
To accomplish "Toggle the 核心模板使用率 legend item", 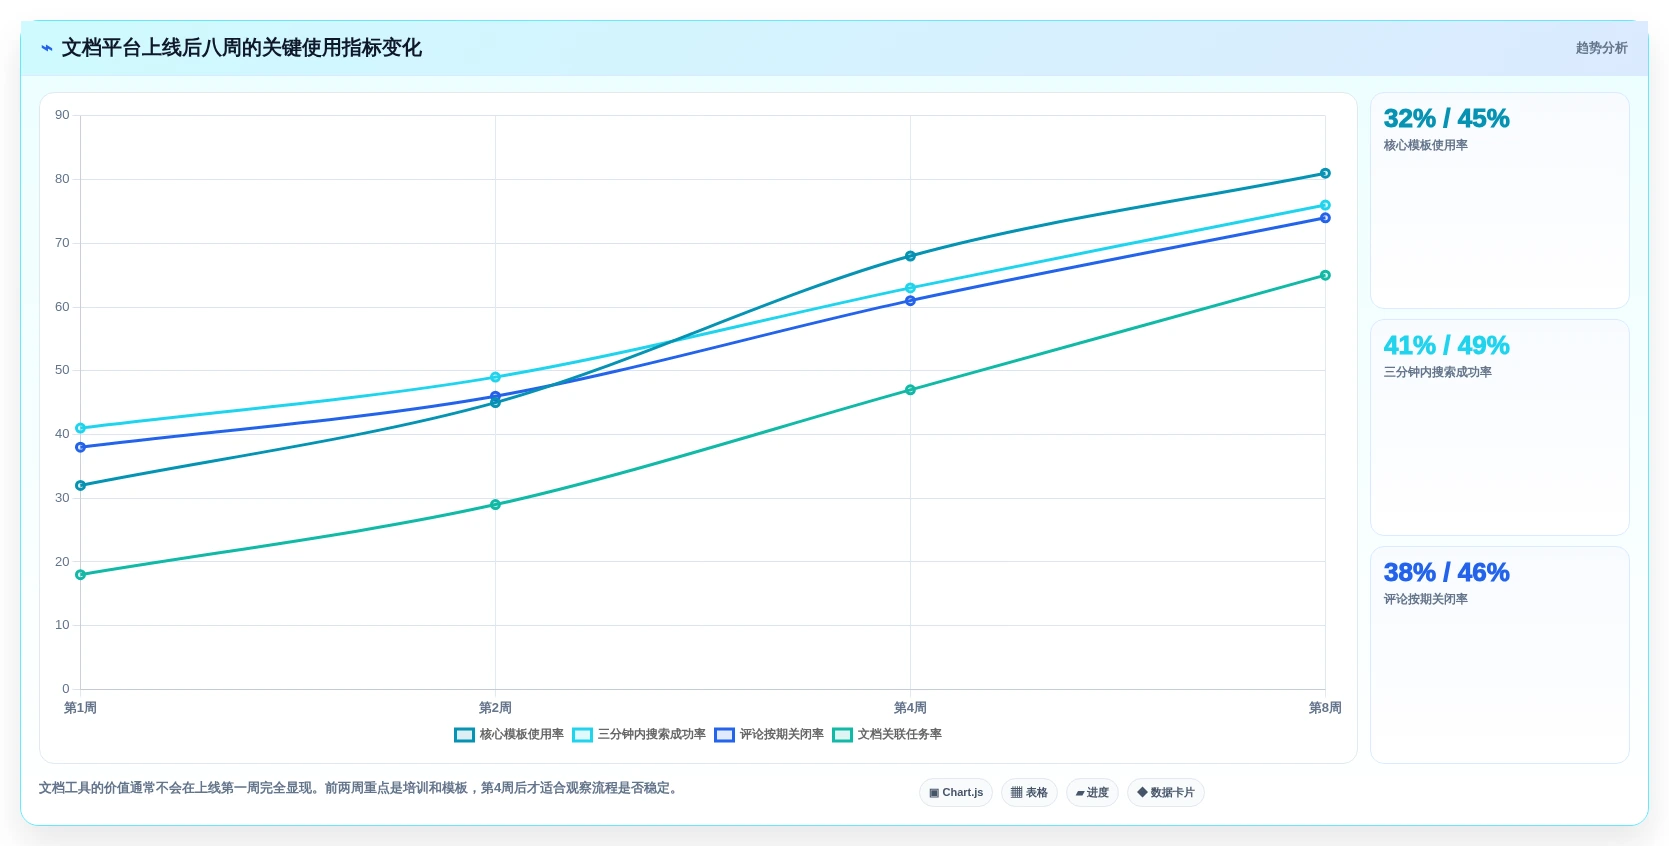I will pos(509,734).
